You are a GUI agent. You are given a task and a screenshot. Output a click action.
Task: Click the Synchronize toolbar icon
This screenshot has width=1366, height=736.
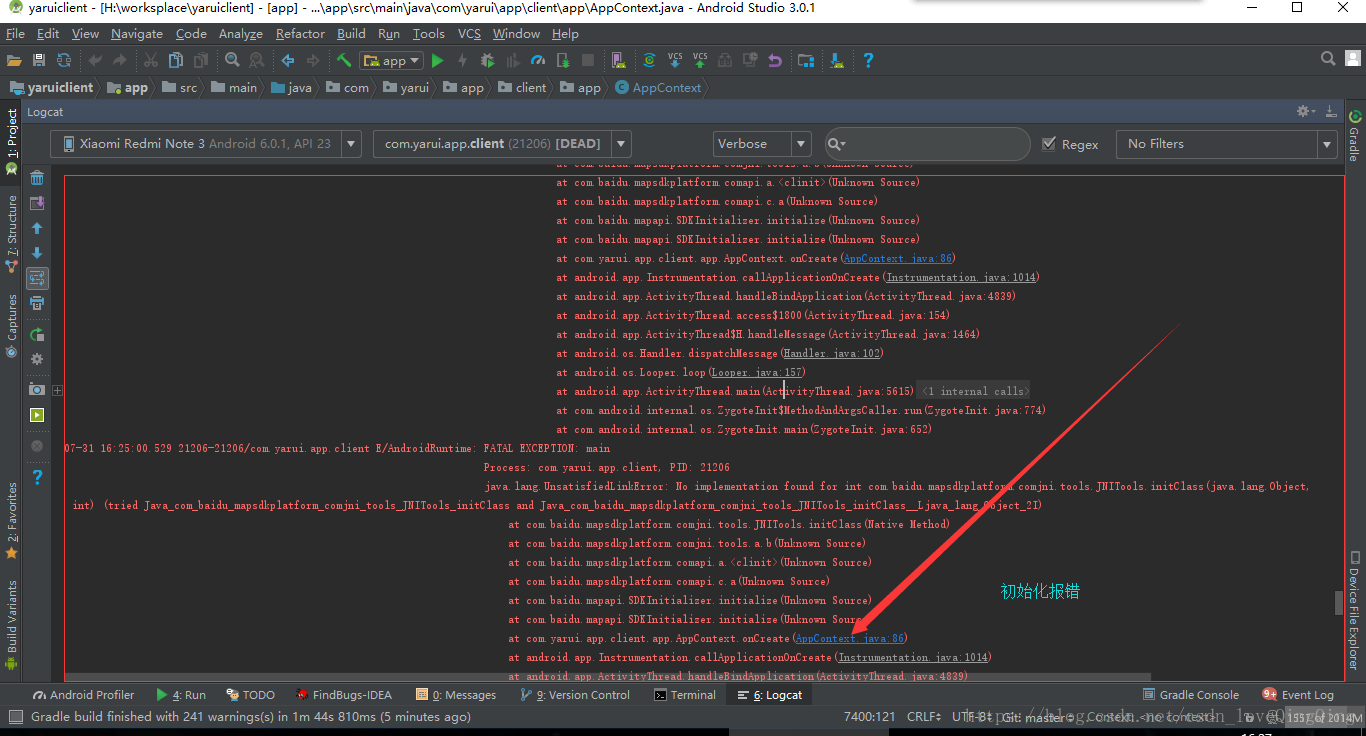click(64, 60)
